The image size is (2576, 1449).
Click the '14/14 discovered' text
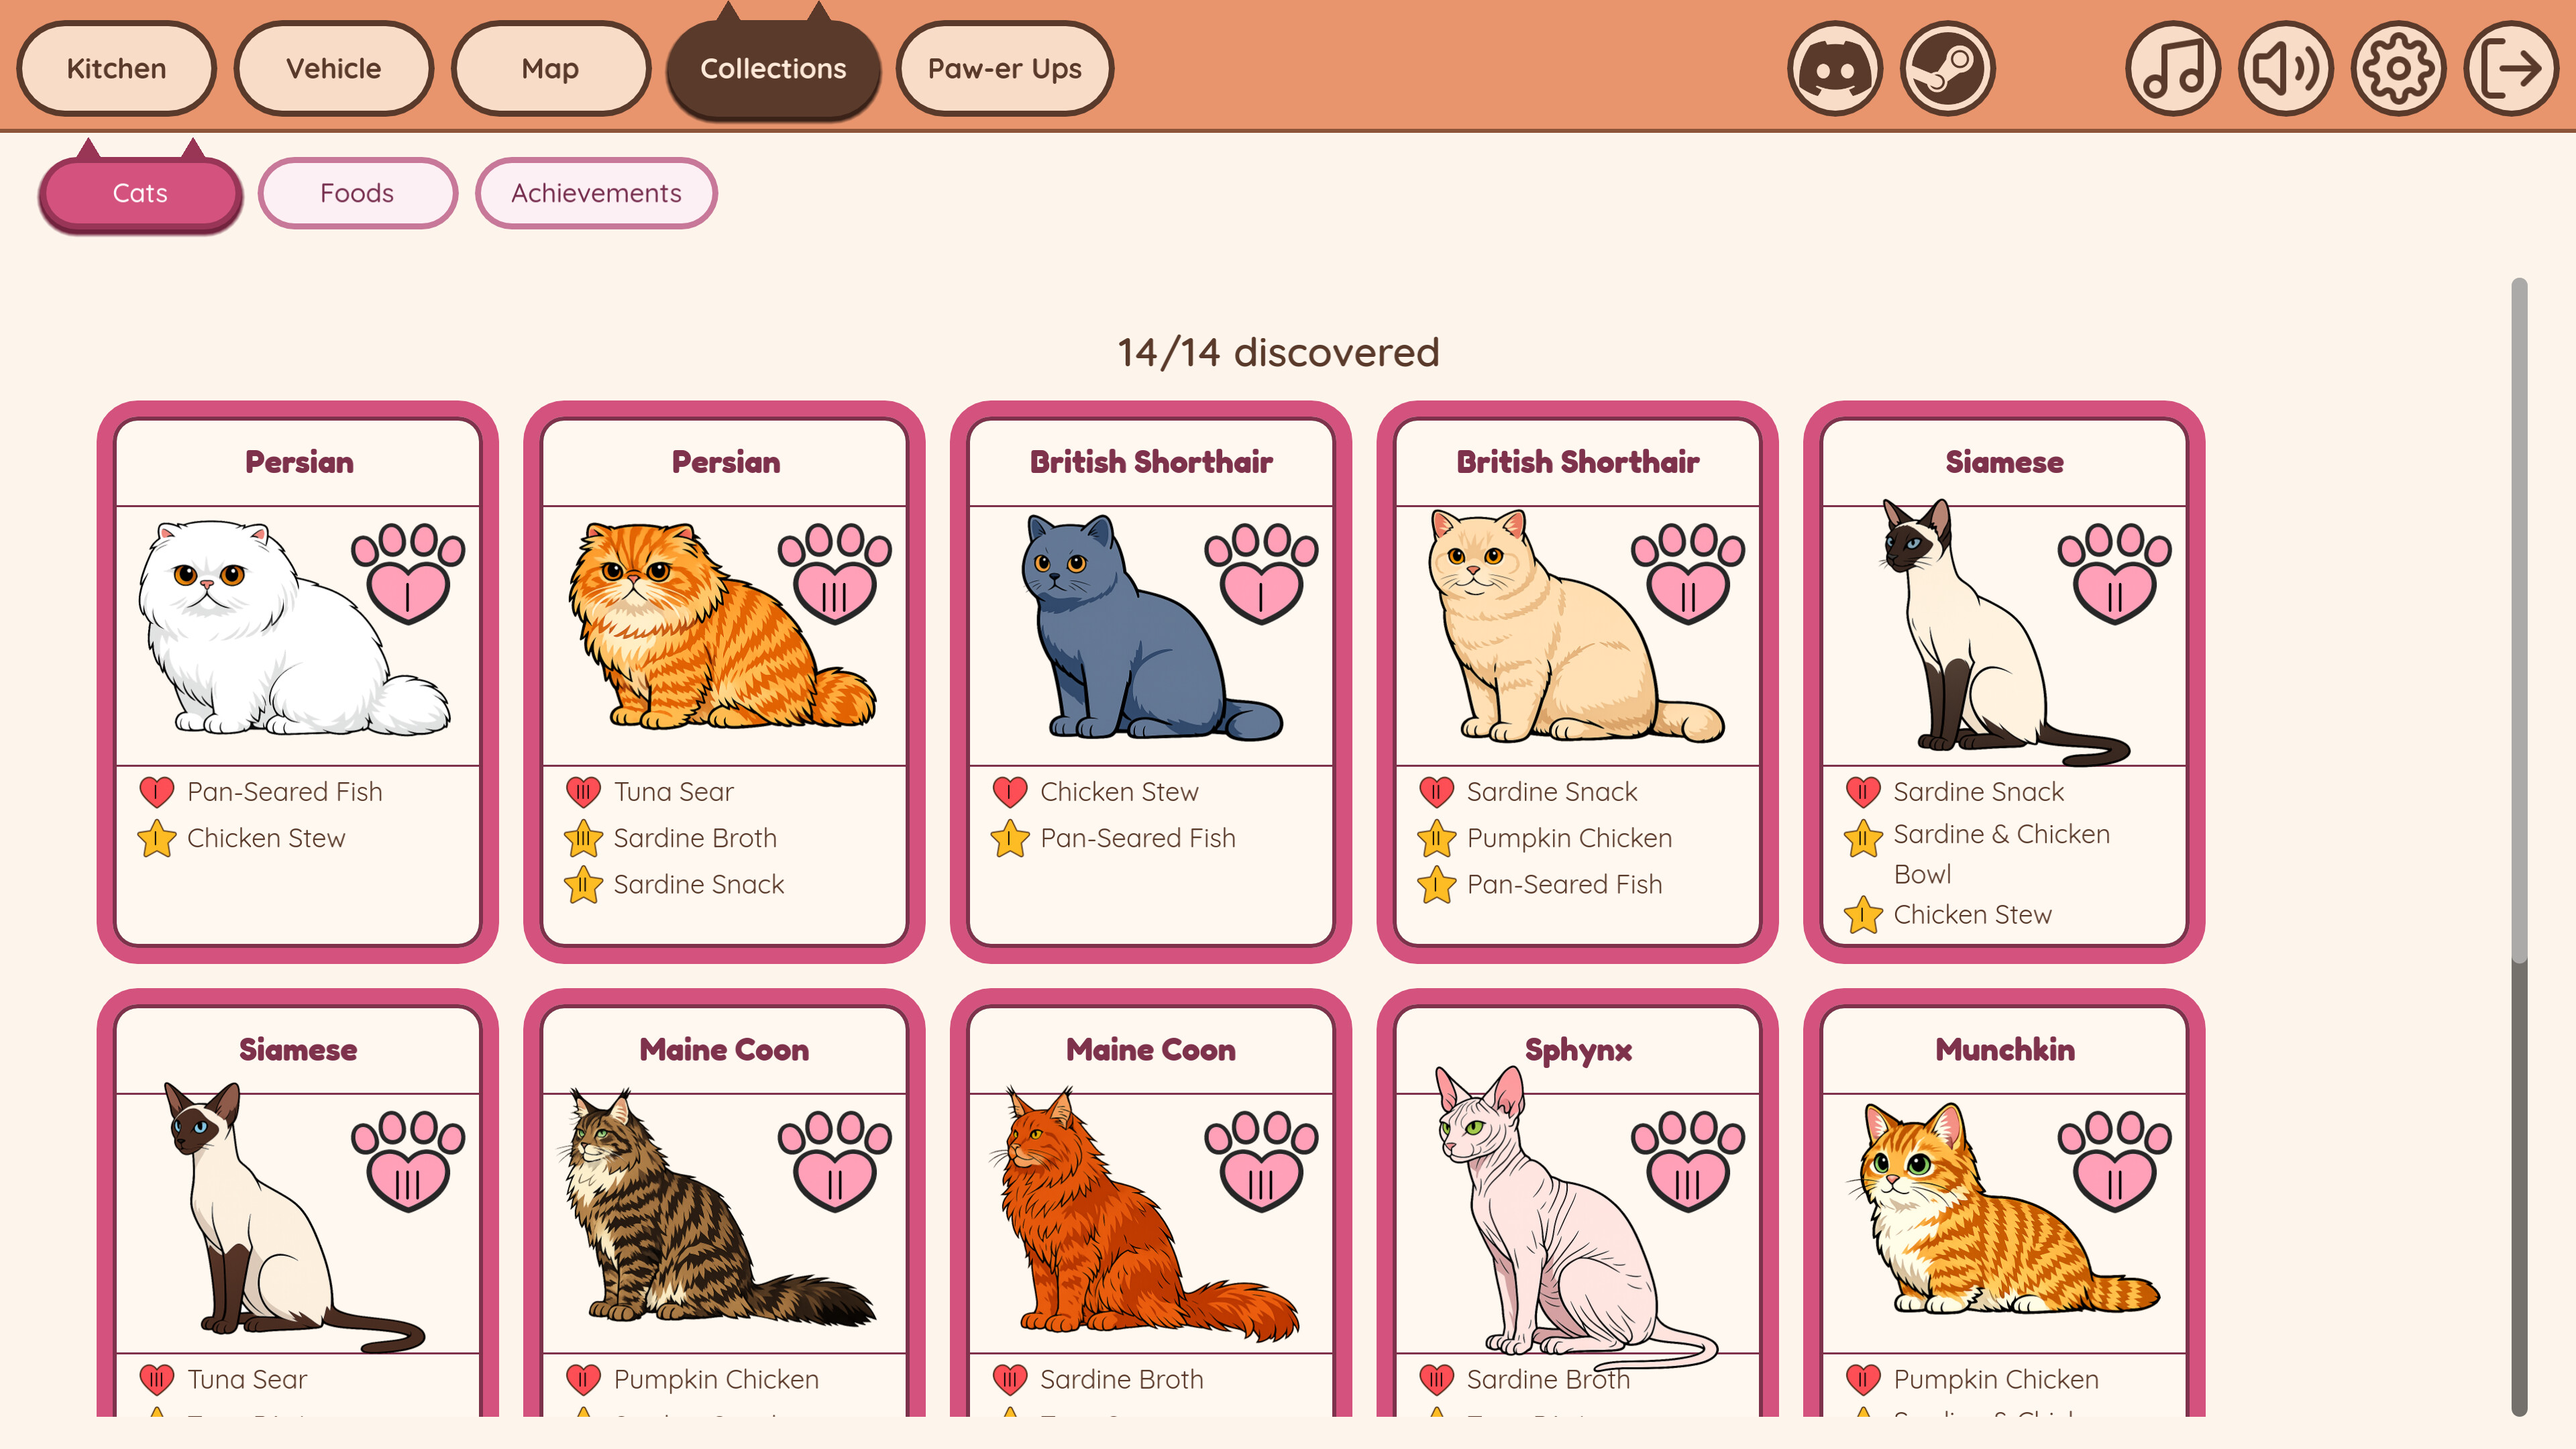pos(1278,352)
